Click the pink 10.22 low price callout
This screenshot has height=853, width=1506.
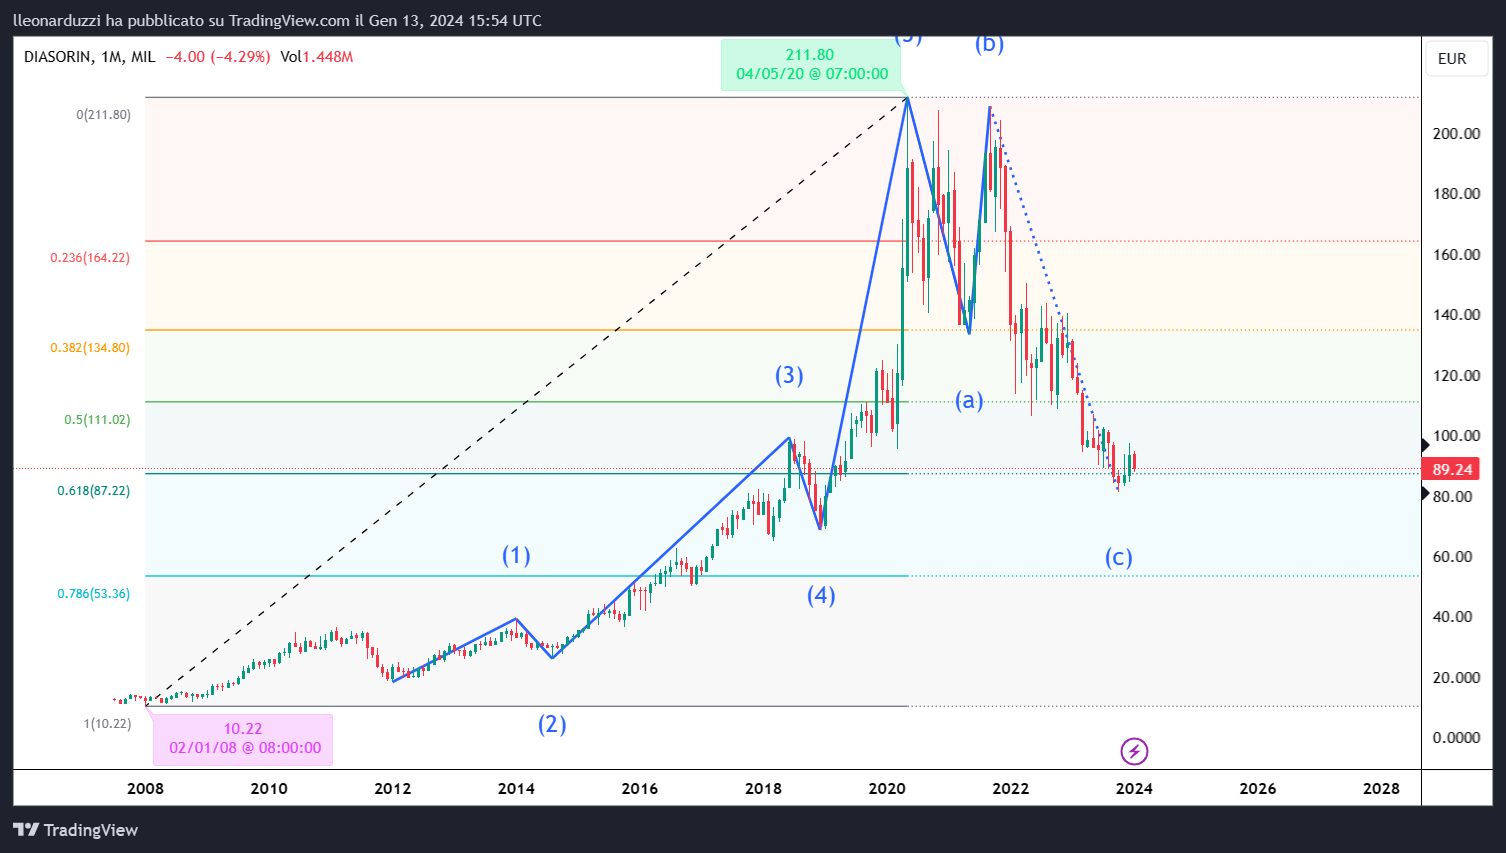pos(243,739)
